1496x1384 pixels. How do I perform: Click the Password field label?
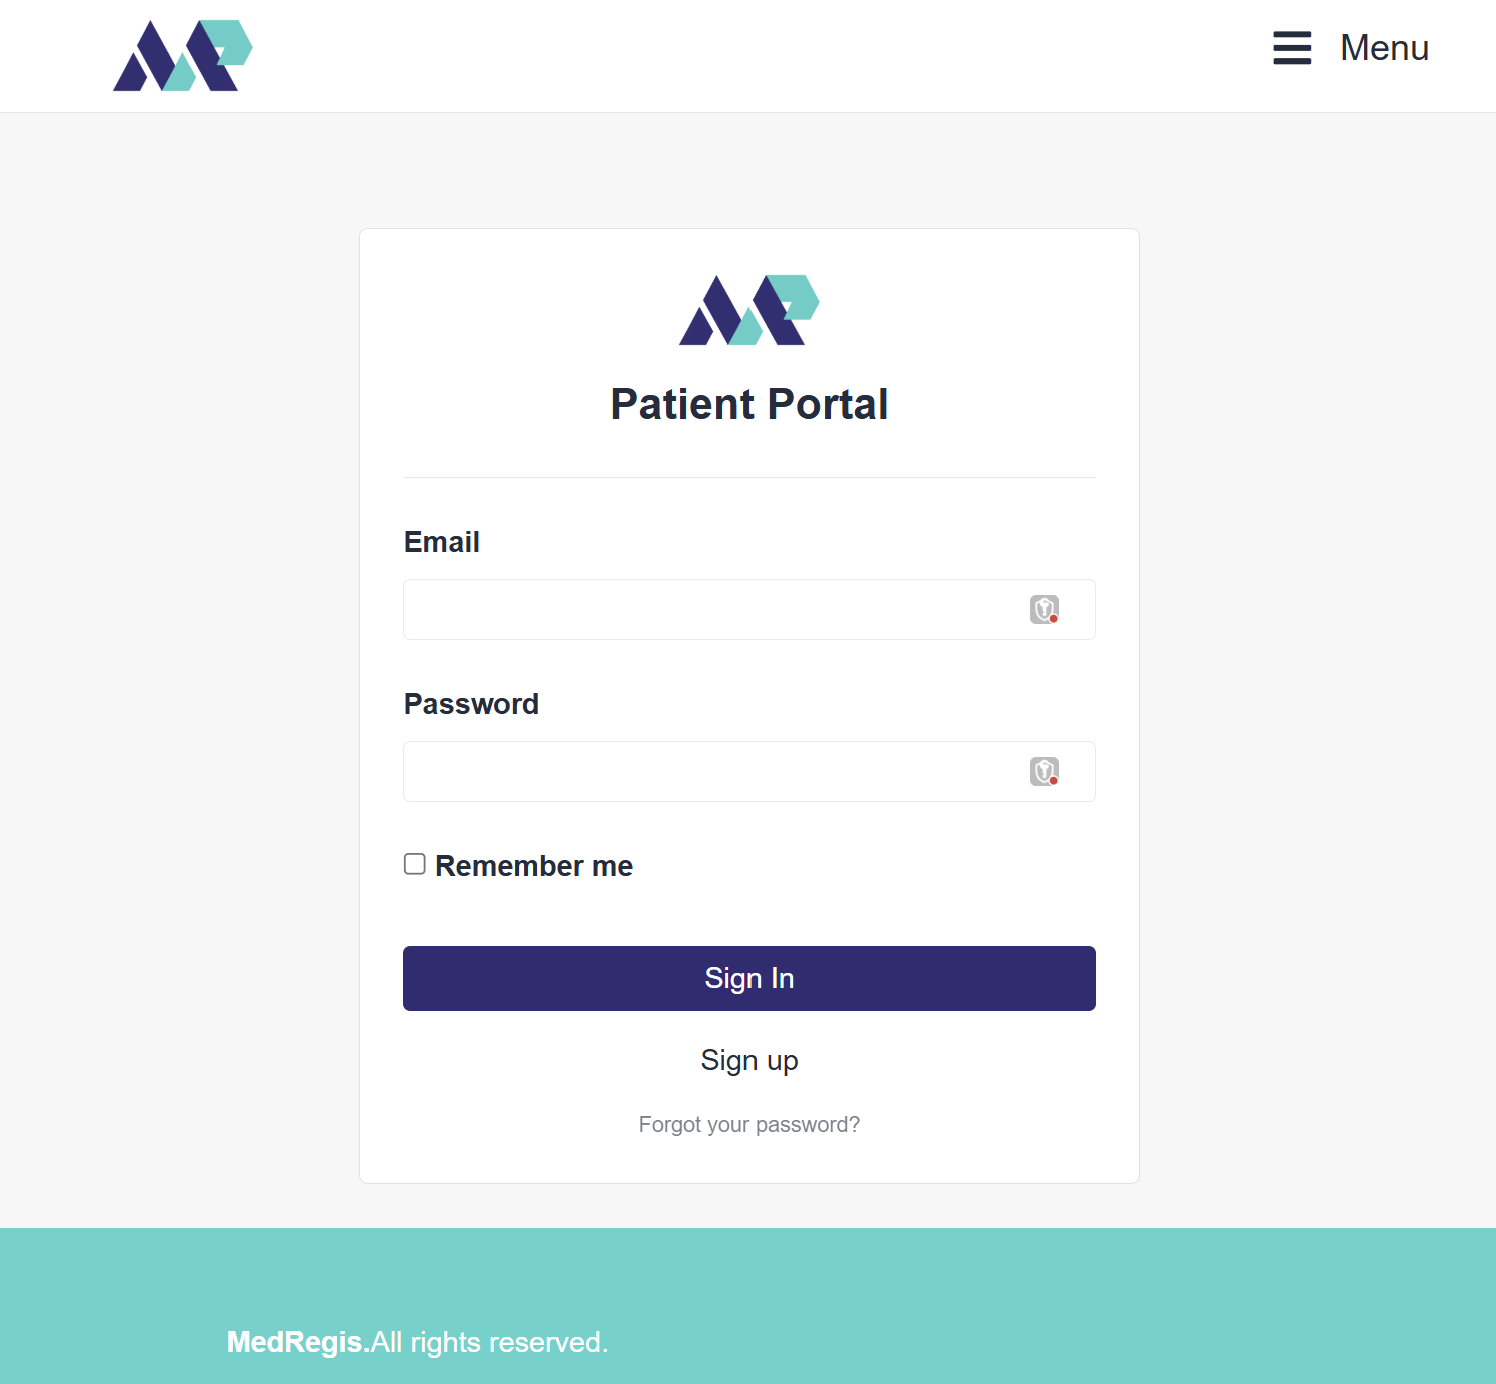471,704
